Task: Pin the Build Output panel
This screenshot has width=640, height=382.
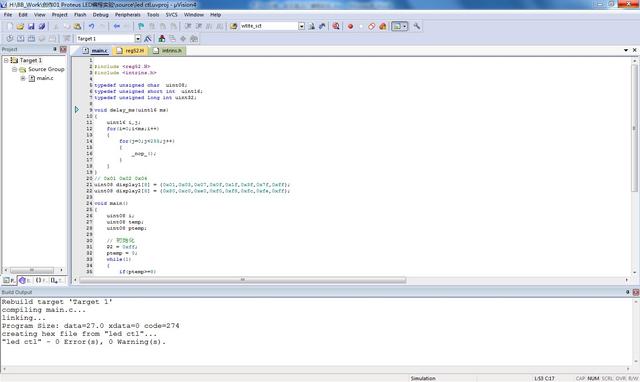Action: click(x=627, y=292)
